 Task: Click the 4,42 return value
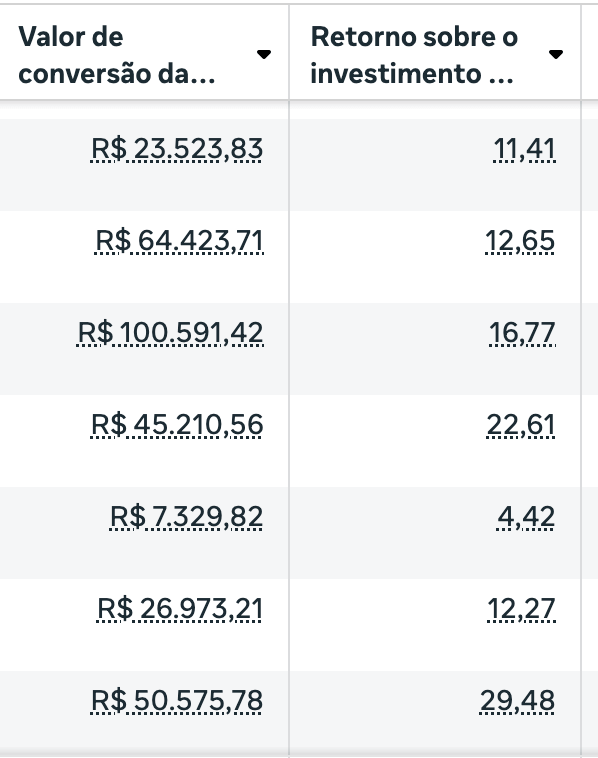tap(526, 517)
